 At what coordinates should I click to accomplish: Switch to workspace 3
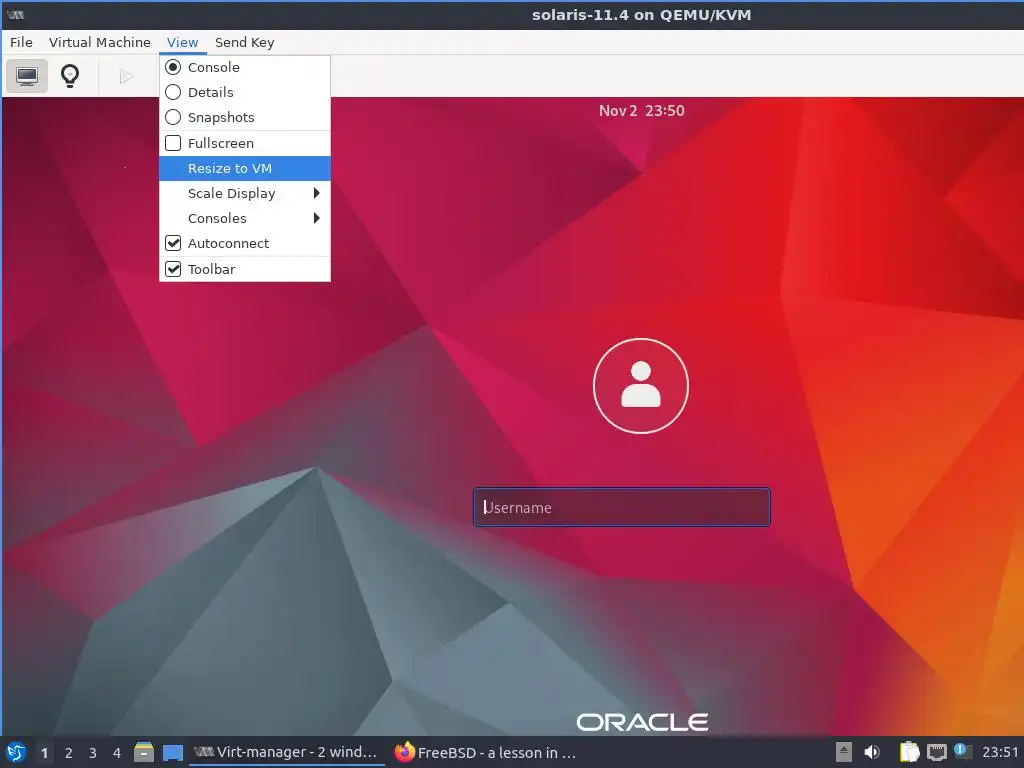tap(93, 753)
